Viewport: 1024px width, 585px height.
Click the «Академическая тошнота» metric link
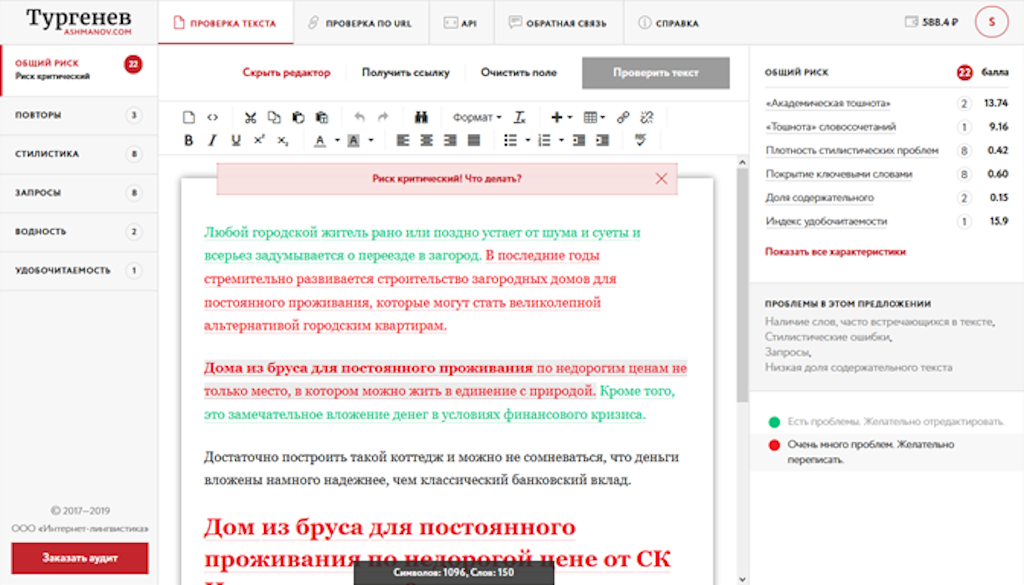pos(828,103)
